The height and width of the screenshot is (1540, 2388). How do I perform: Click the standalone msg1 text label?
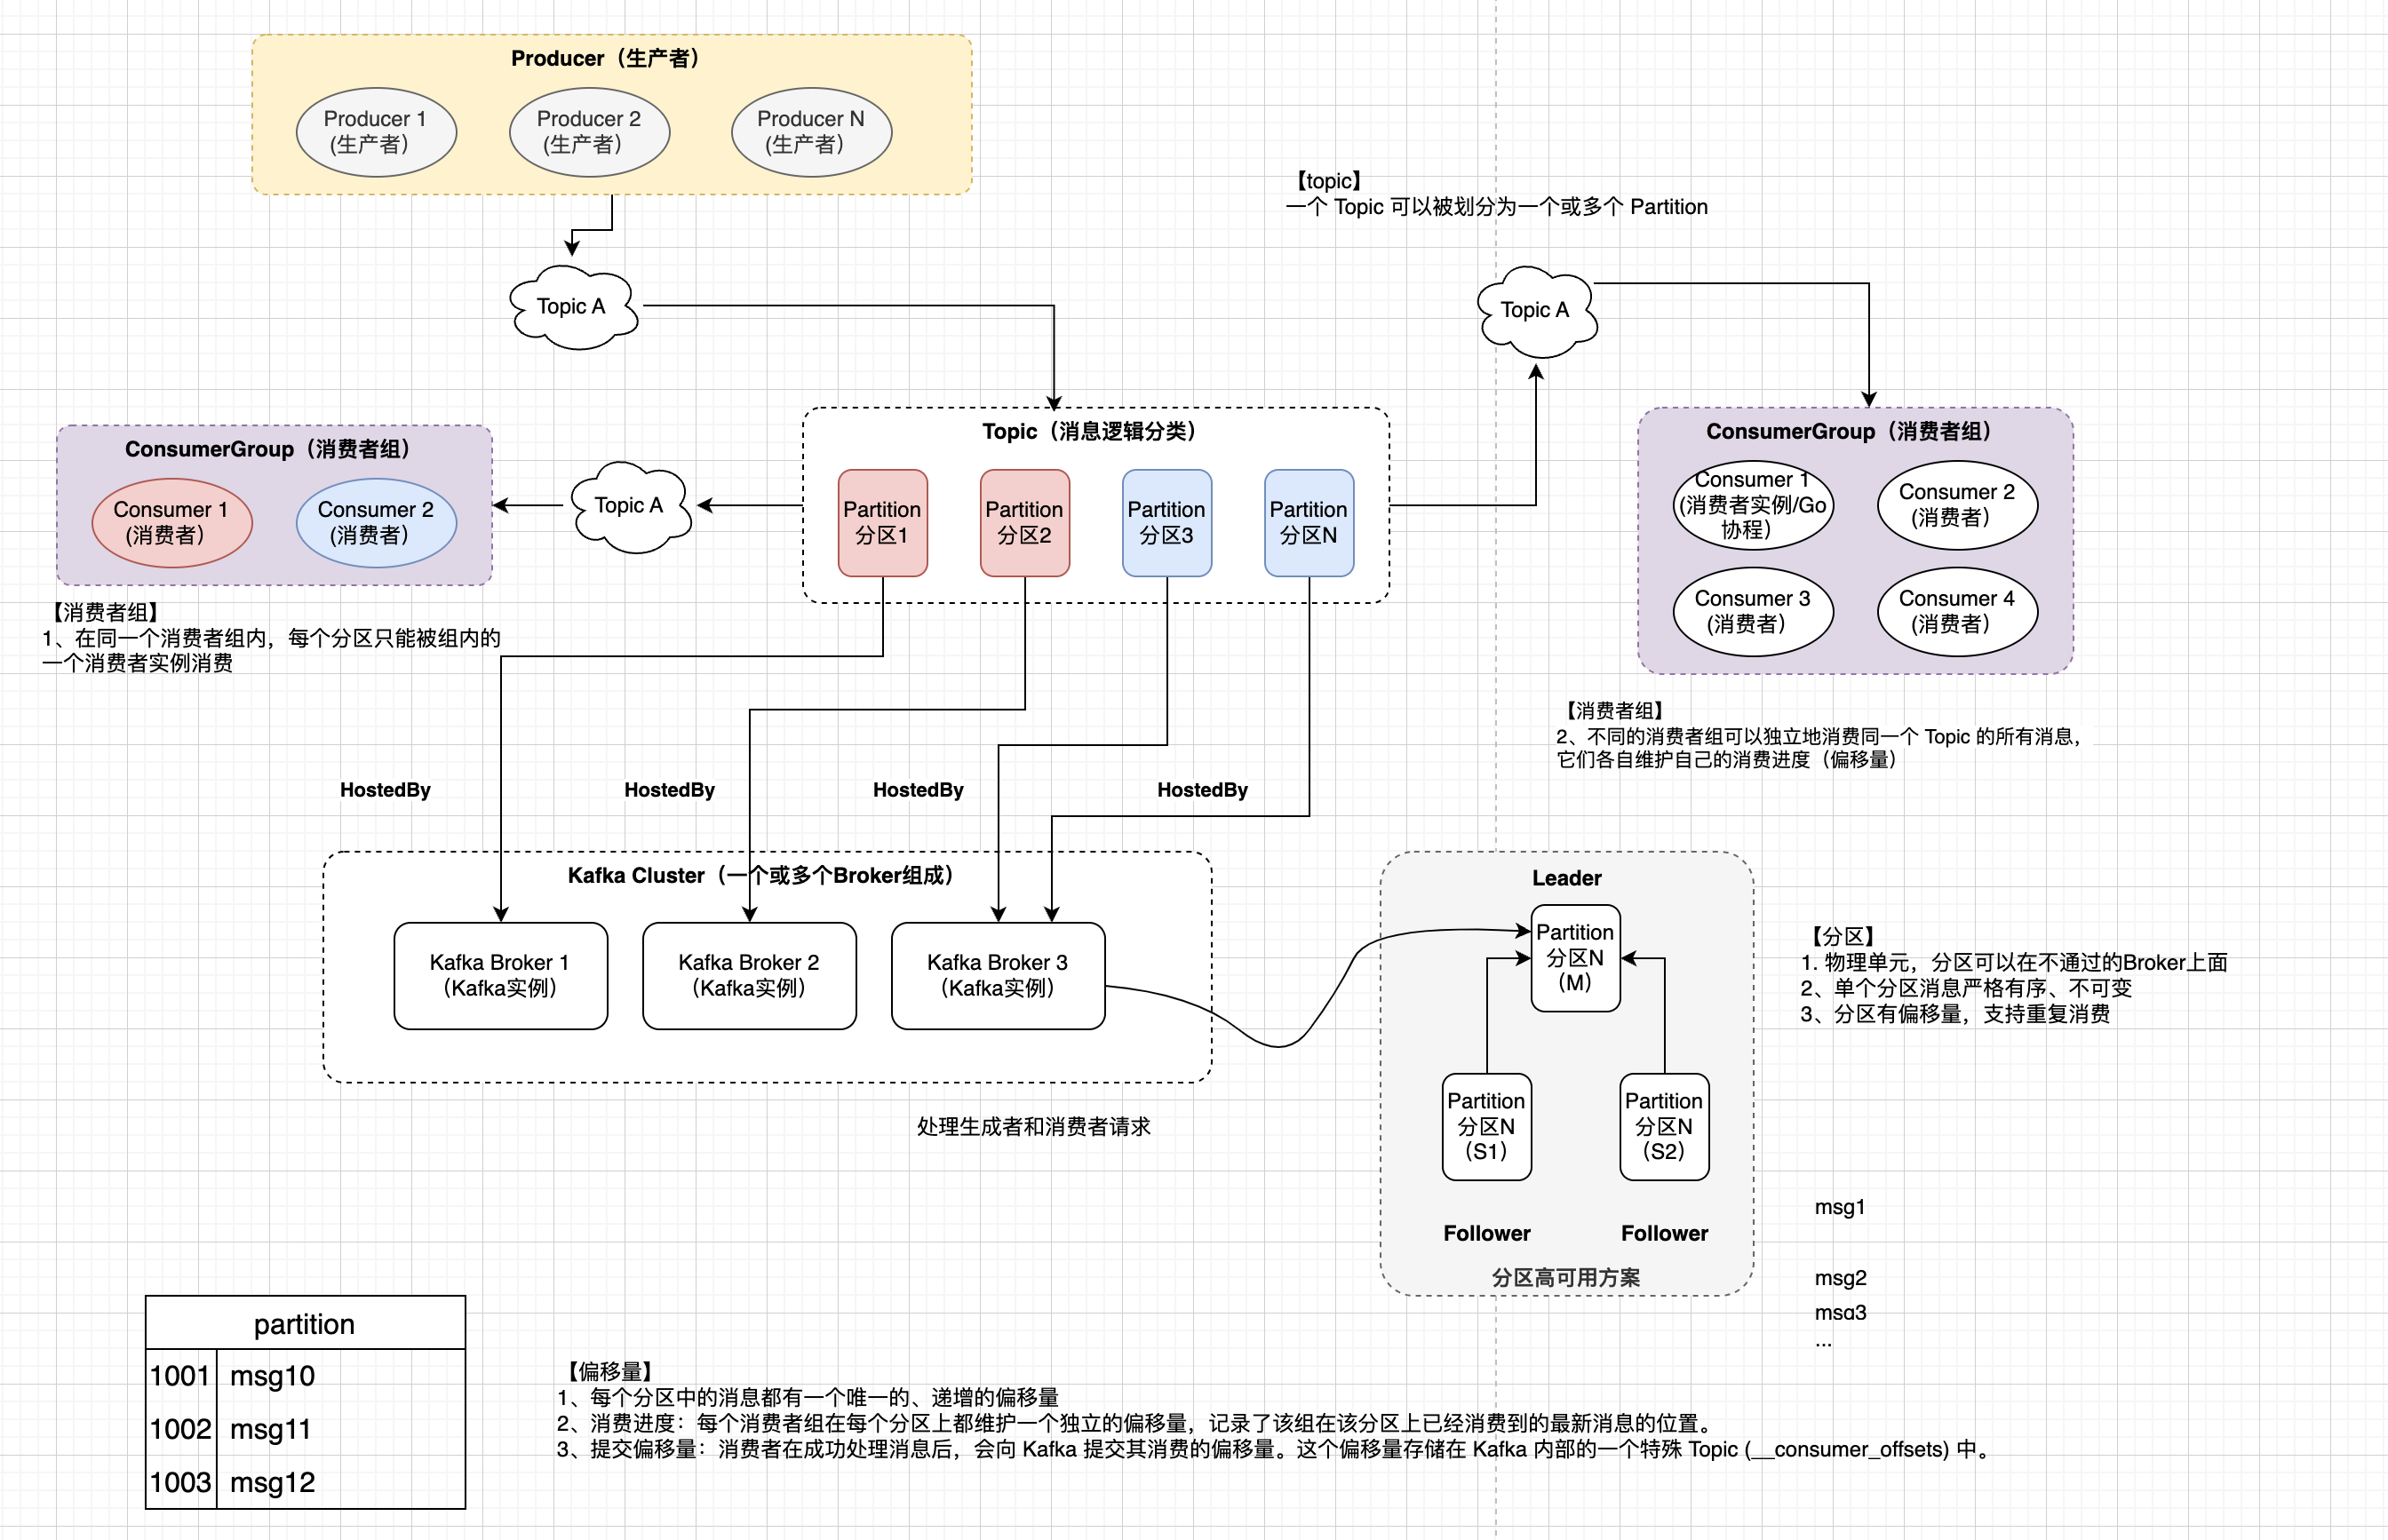click(1840, 1207)
